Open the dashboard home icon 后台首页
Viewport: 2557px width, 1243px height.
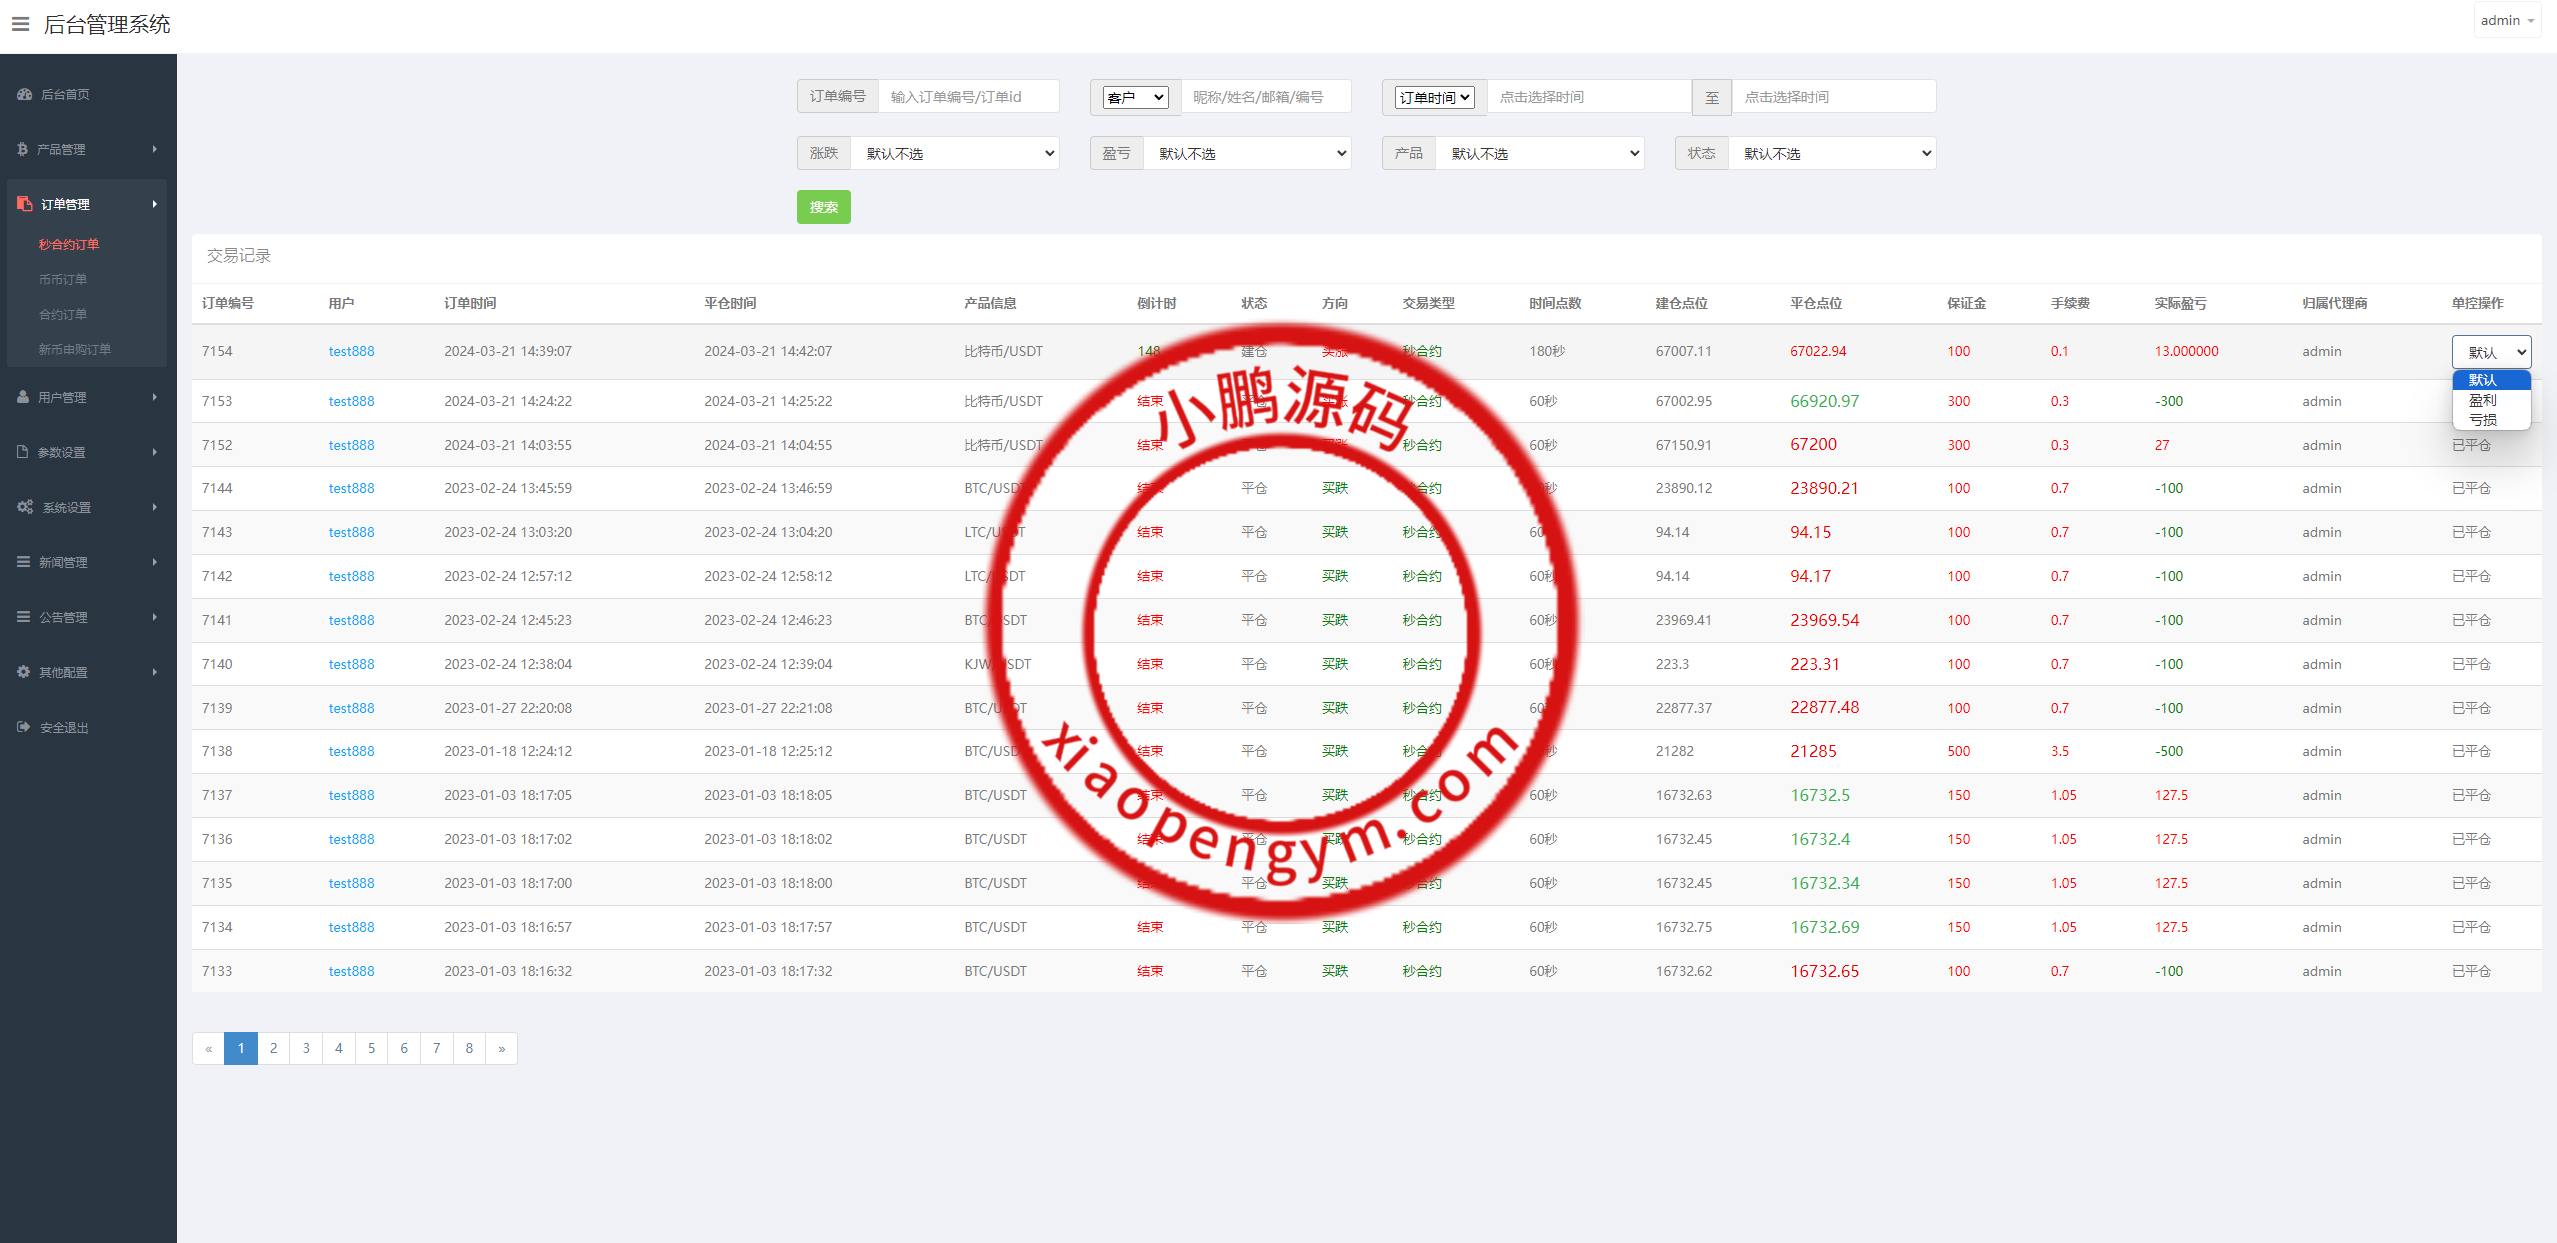point(25,94)
